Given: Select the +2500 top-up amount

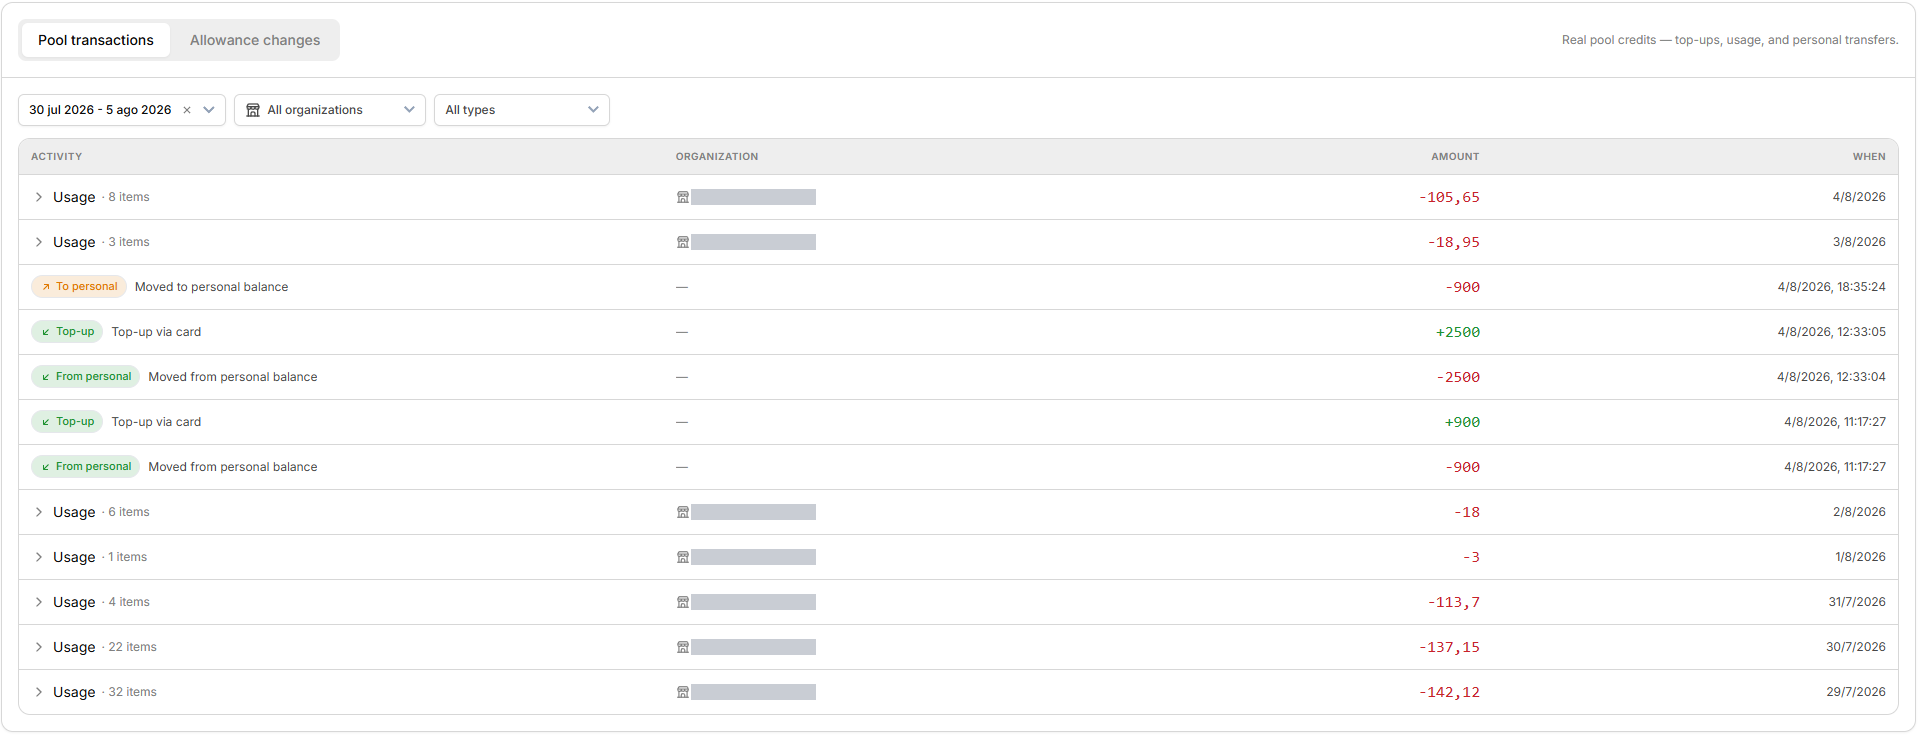Looking at the screenshot, I should click(1458, 333).
